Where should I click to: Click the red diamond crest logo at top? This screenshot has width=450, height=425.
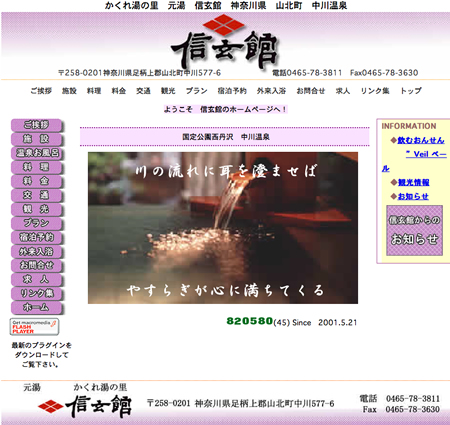pyautogui.click(x=224, y=25)
